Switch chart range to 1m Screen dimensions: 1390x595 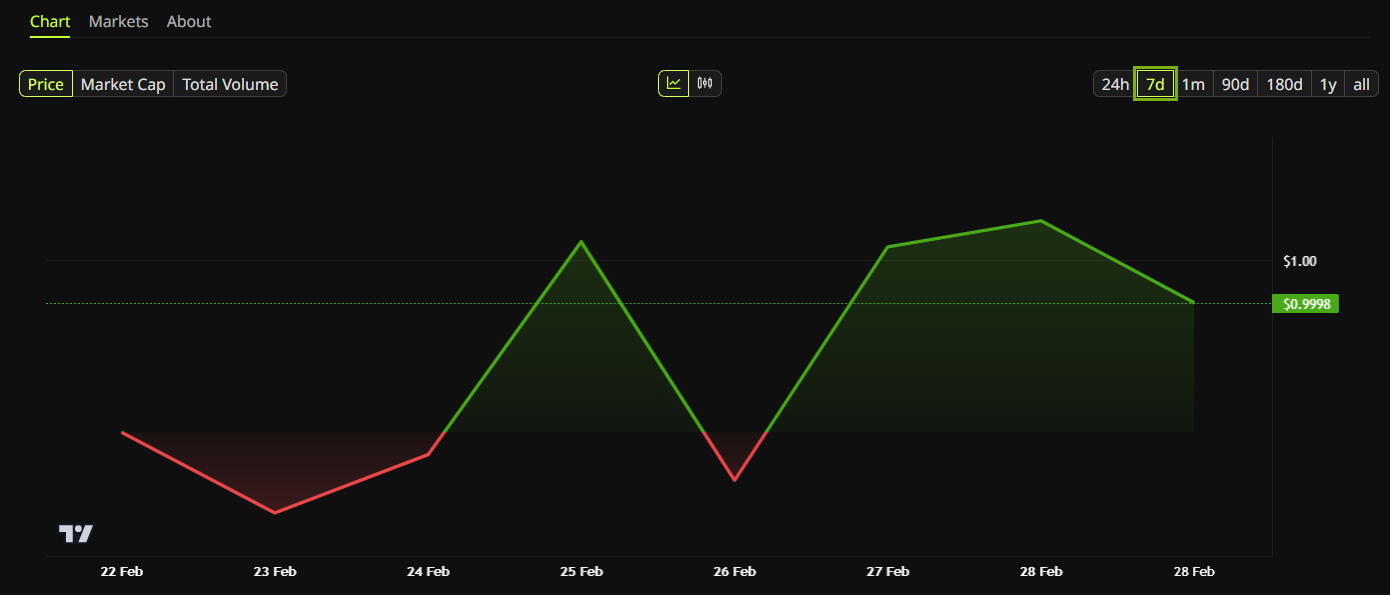tap(1194, 84)
